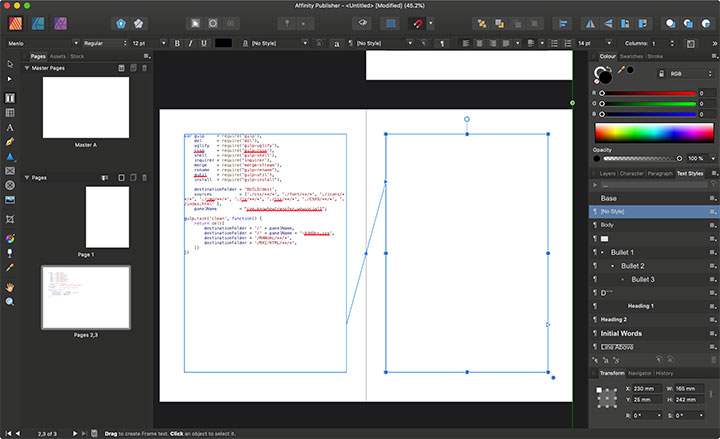
Task: Delete page using Pages section trash icon
Action: click(x=144, y=178)
